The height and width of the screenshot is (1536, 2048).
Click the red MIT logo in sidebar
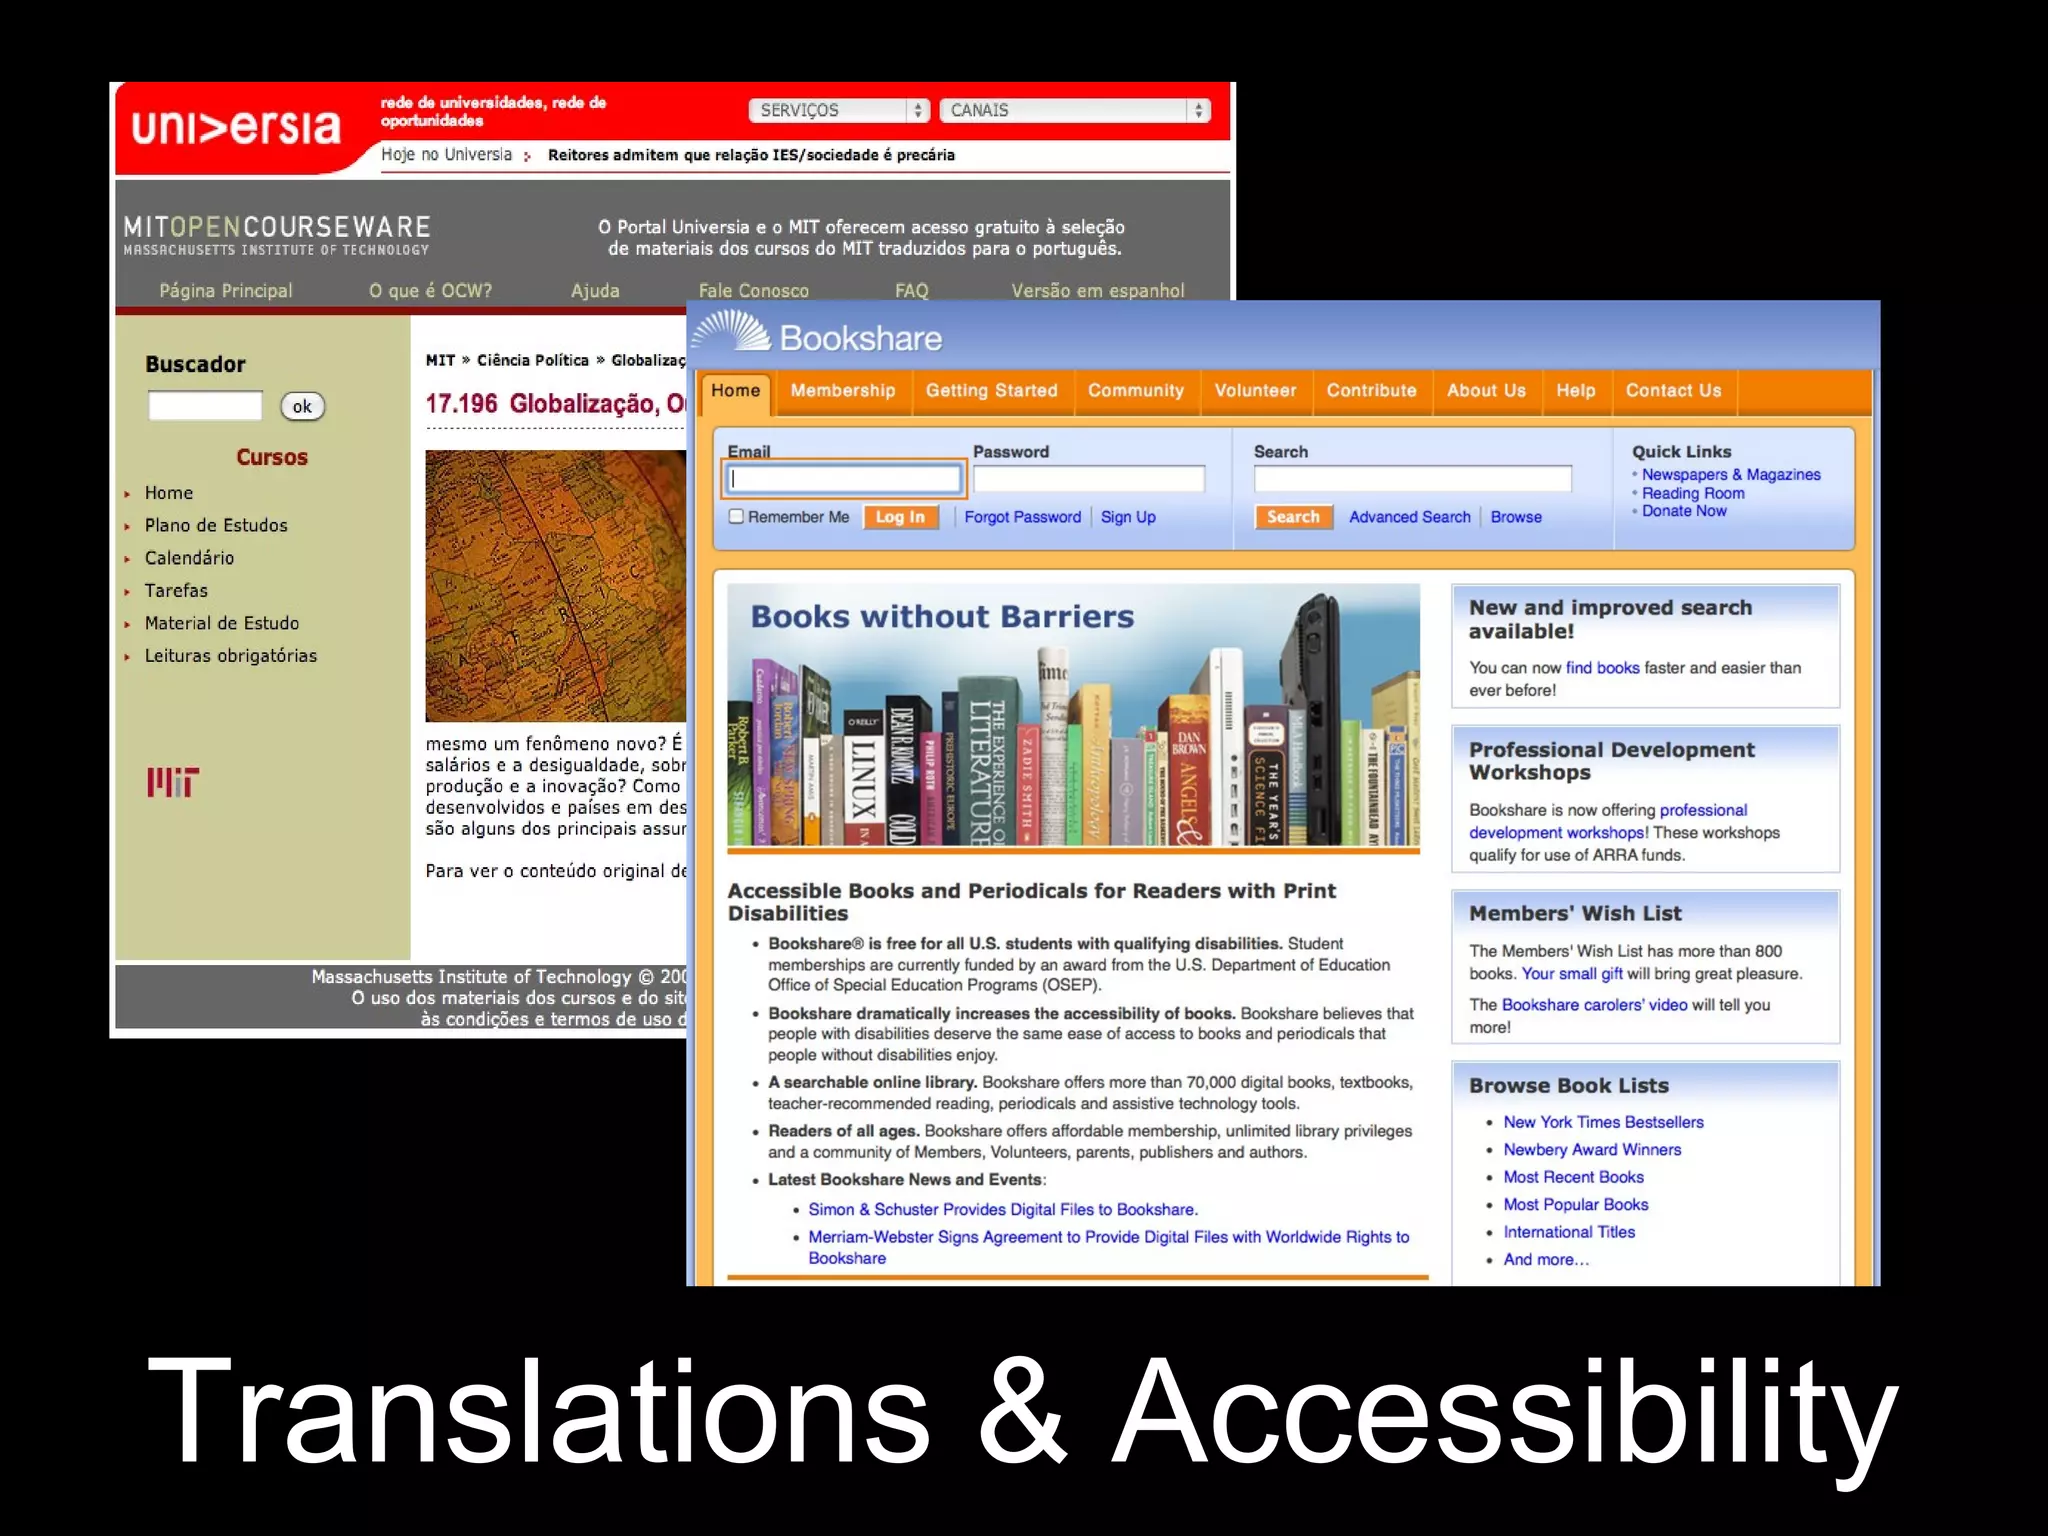(172, 782)
